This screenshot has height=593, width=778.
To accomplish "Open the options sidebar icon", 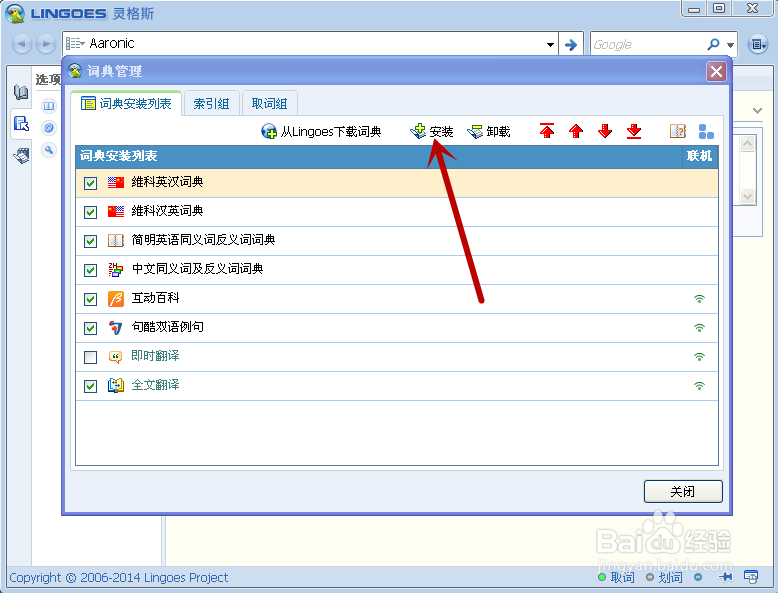I will (x=21, y=123).
